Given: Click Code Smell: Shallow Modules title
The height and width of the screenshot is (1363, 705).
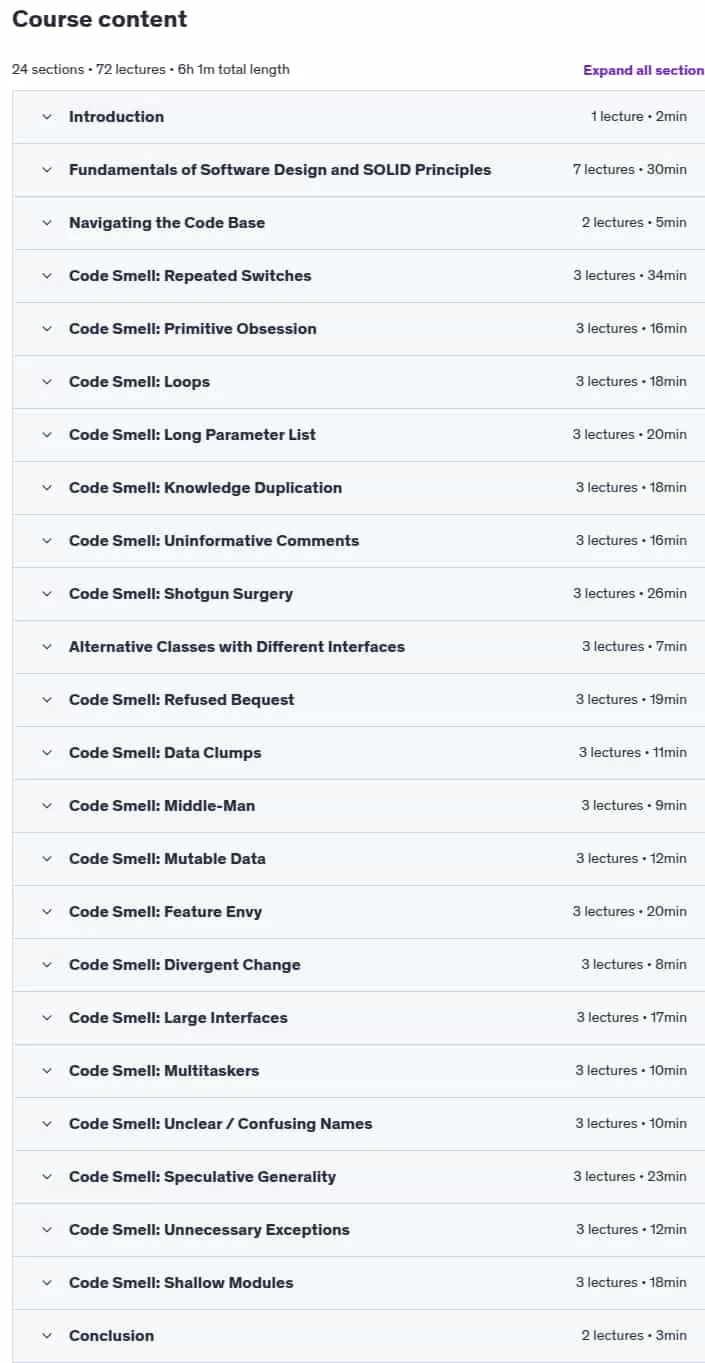Looking at the screenshot, I should click(181, 1283).
